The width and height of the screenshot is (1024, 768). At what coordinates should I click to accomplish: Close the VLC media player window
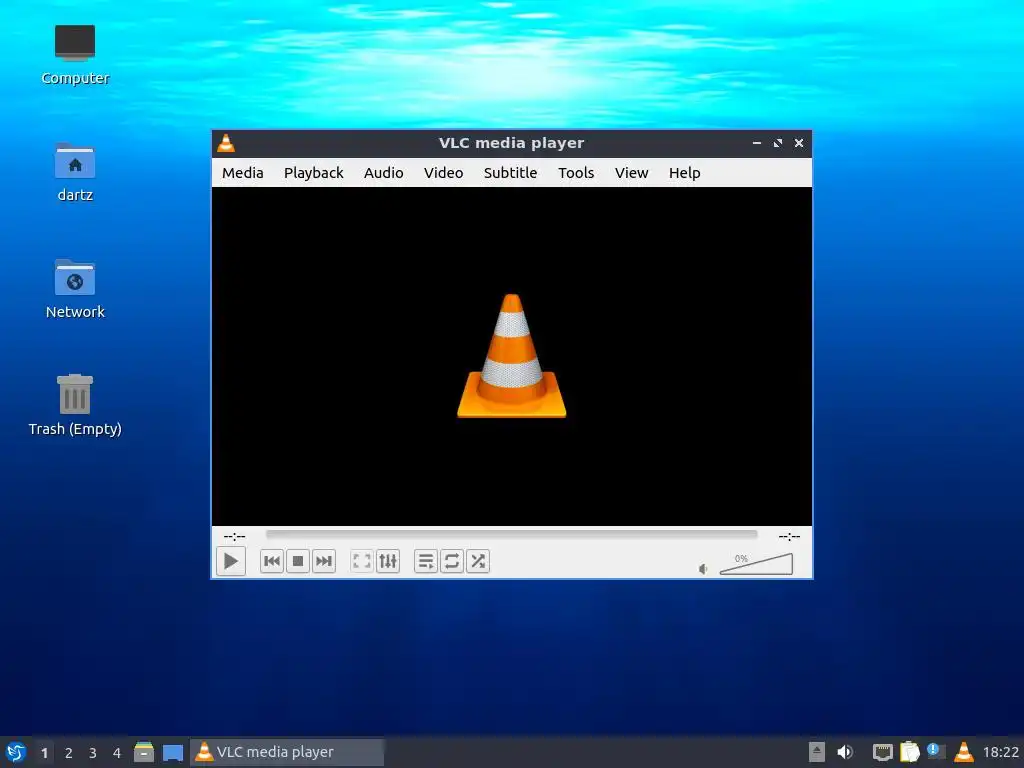[x=799, y=143]
